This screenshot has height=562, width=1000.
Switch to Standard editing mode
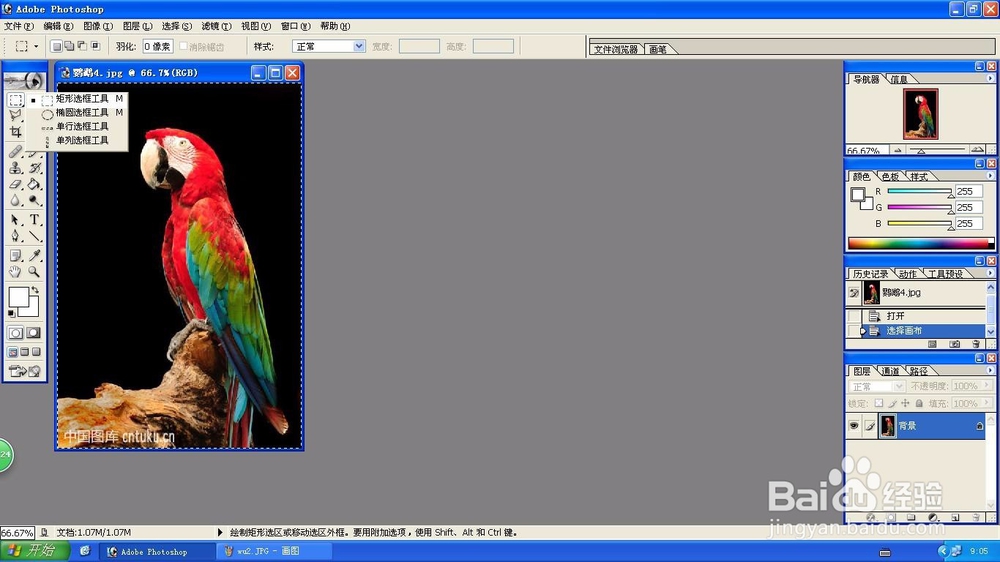(x=15, y=333)
